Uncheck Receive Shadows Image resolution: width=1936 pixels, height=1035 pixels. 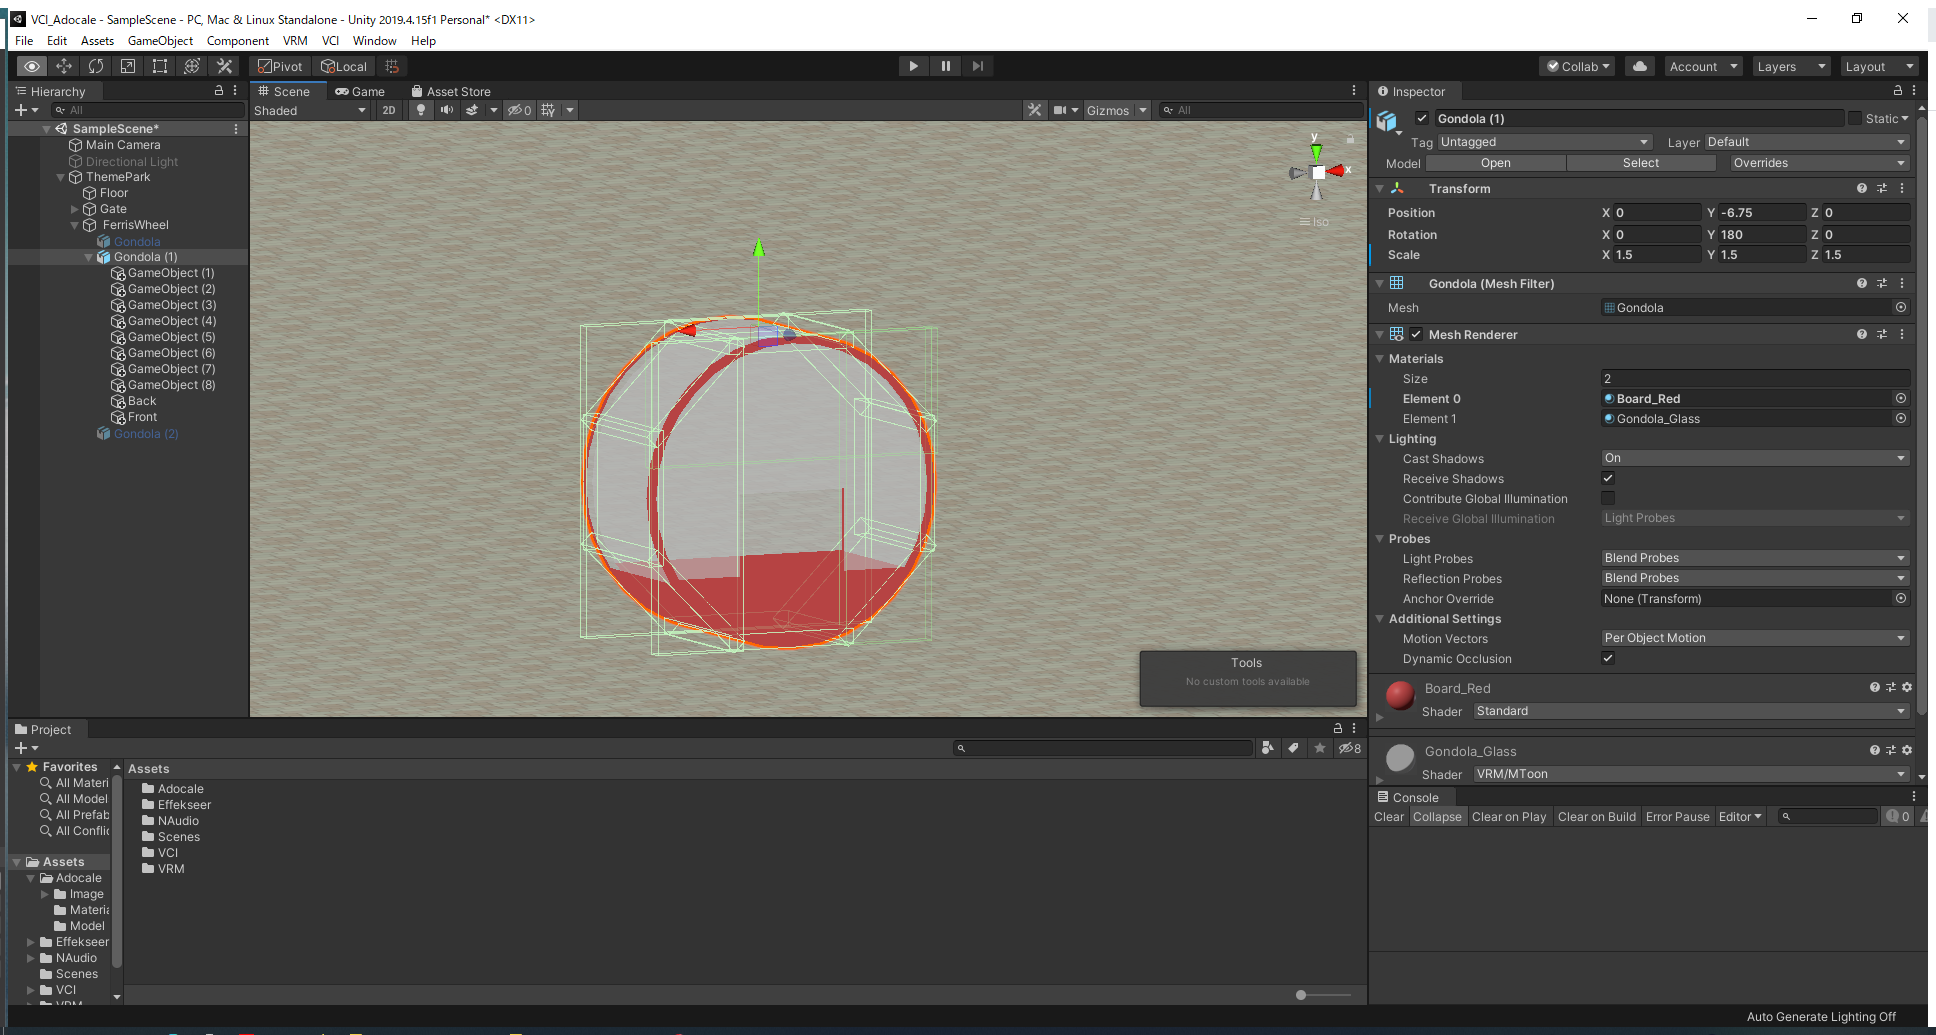1608,478
